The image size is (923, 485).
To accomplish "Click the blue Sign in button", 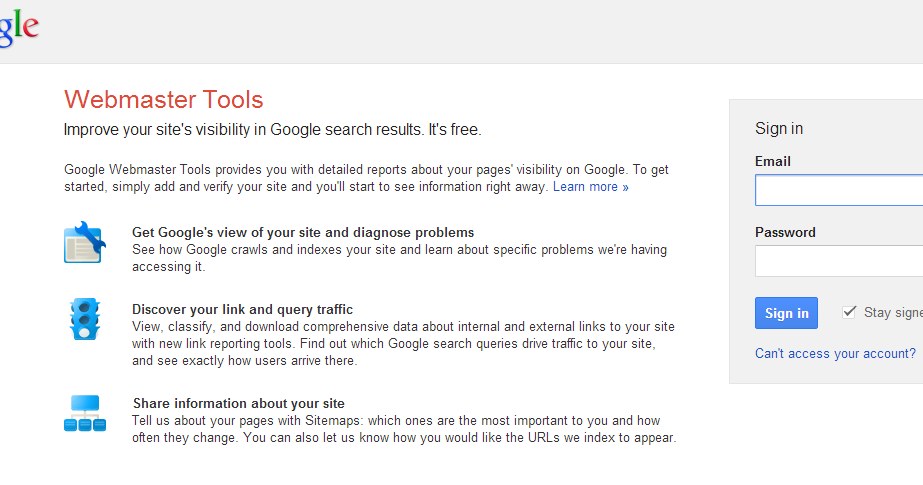I will point(786,313).
